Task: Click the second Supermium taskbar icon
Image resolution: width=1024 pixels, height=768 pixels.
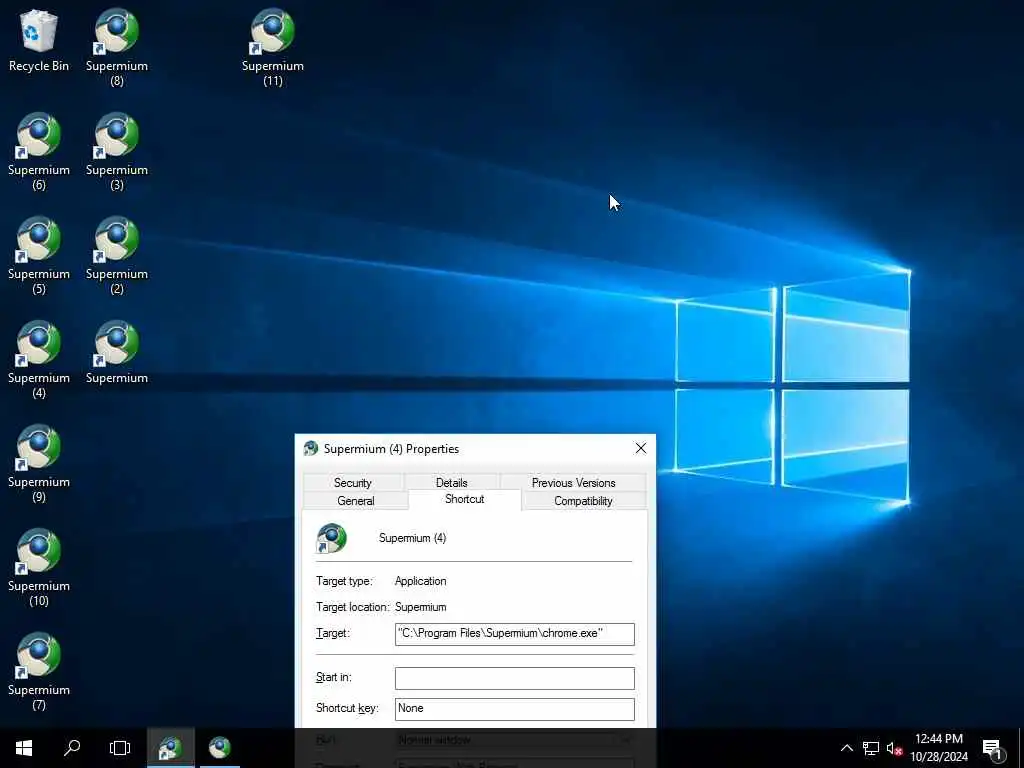Action: 219,748
